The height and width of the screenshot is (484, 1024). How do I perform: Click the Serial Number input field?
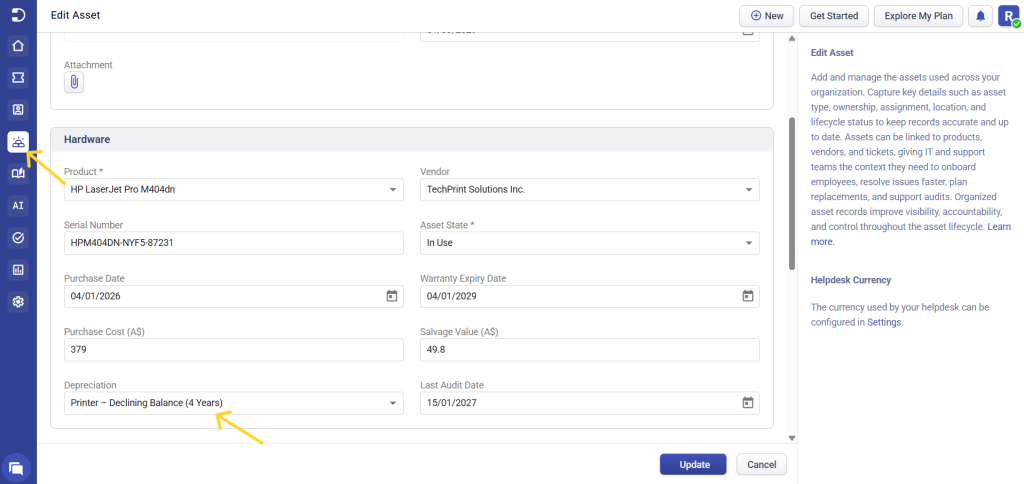[x=234, y=242]
